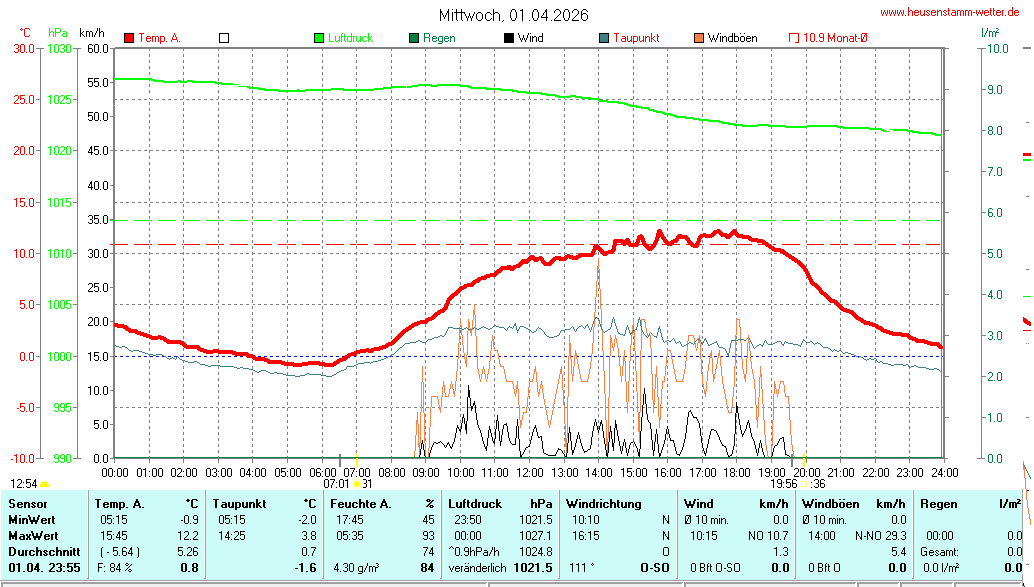Click the 10.9 Monat-Ø legend bracket icon
This screenshot has width=1034, height=587.
coord(794,38)
